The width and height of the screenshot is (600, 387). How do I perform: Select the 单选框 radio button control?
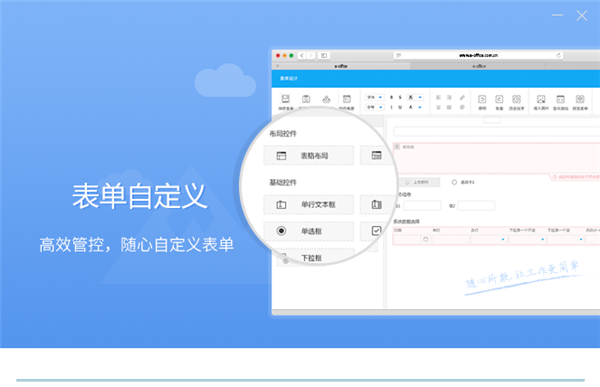[308, 231]
